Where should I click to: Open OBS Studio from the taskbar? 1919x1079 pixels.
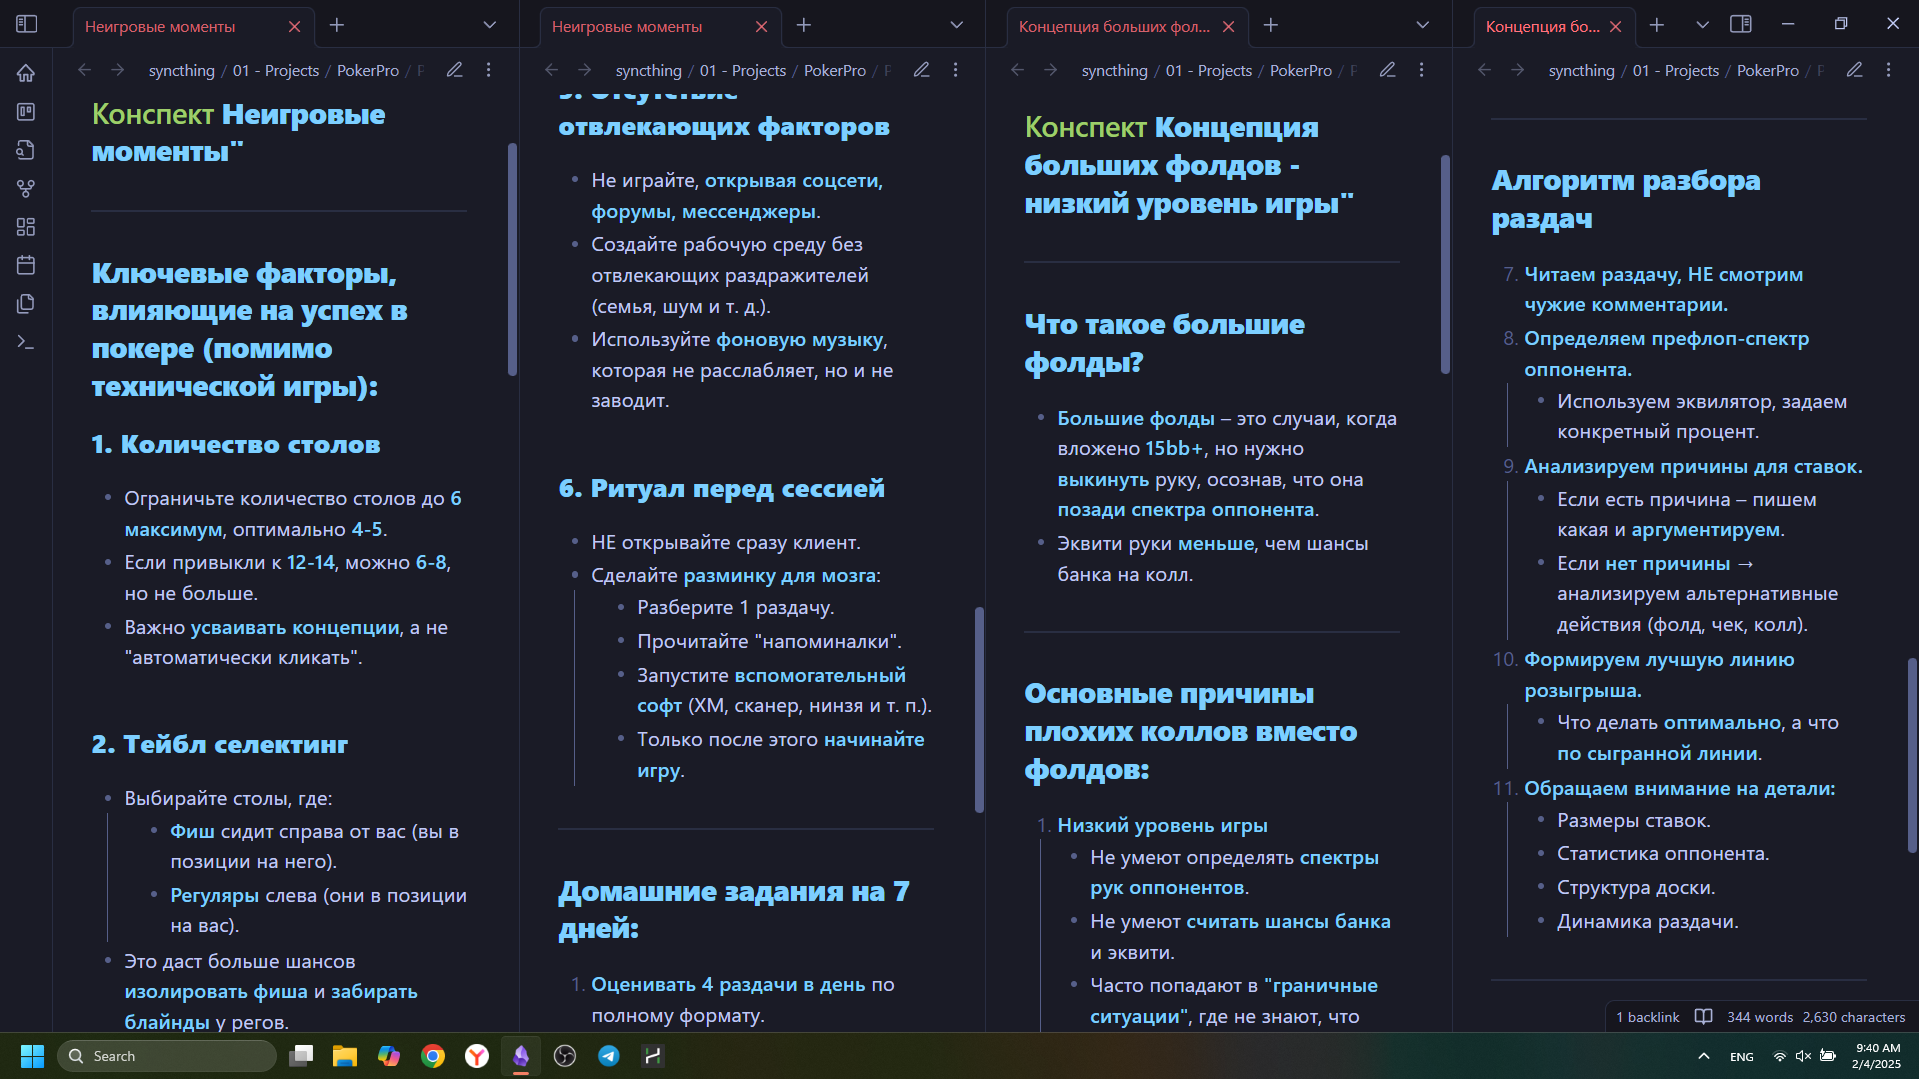565,1056
